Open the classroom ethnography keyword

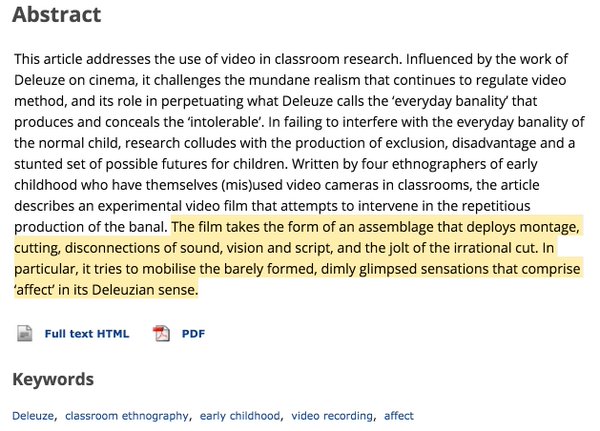127,416
